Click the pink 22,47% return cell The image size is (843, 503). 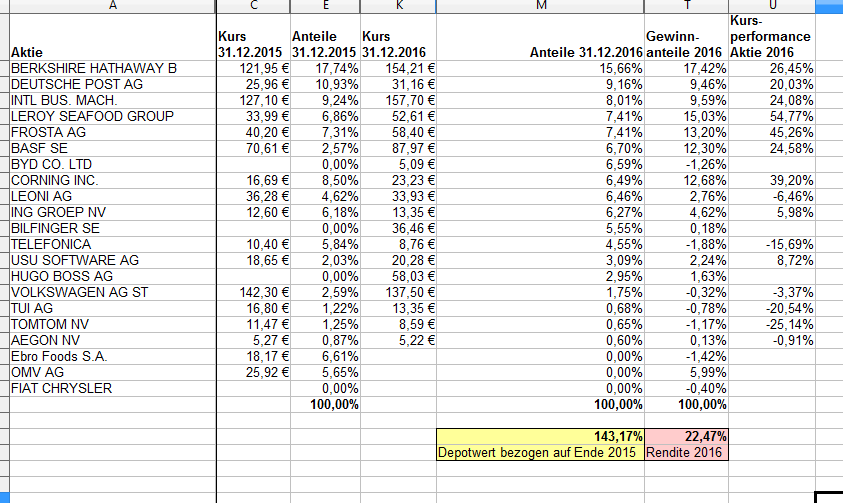pyautogui.click(x=687, y=436)
